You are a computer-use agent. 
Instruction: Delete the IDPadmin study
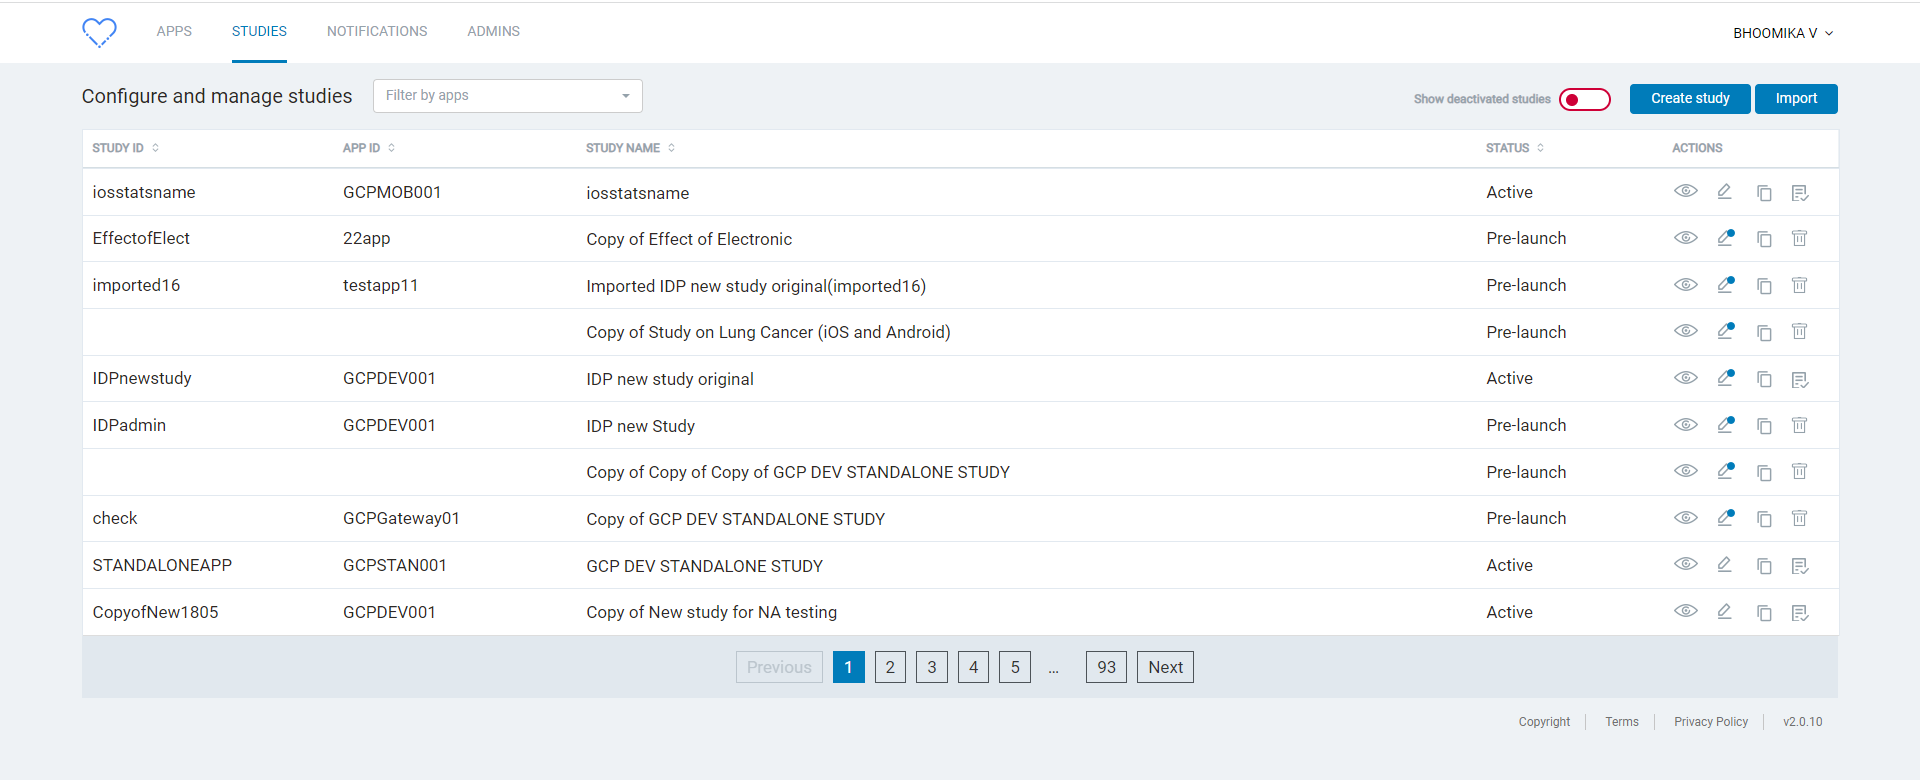(1799, 425)
